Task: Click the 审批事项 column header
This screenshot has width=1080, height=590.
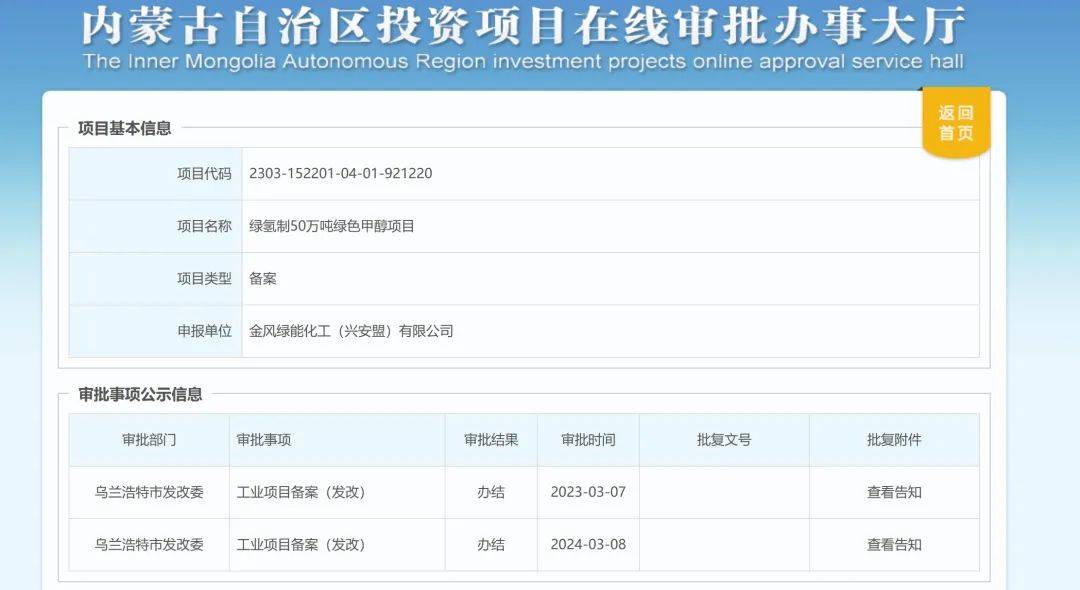Action: tap(266, 439)
